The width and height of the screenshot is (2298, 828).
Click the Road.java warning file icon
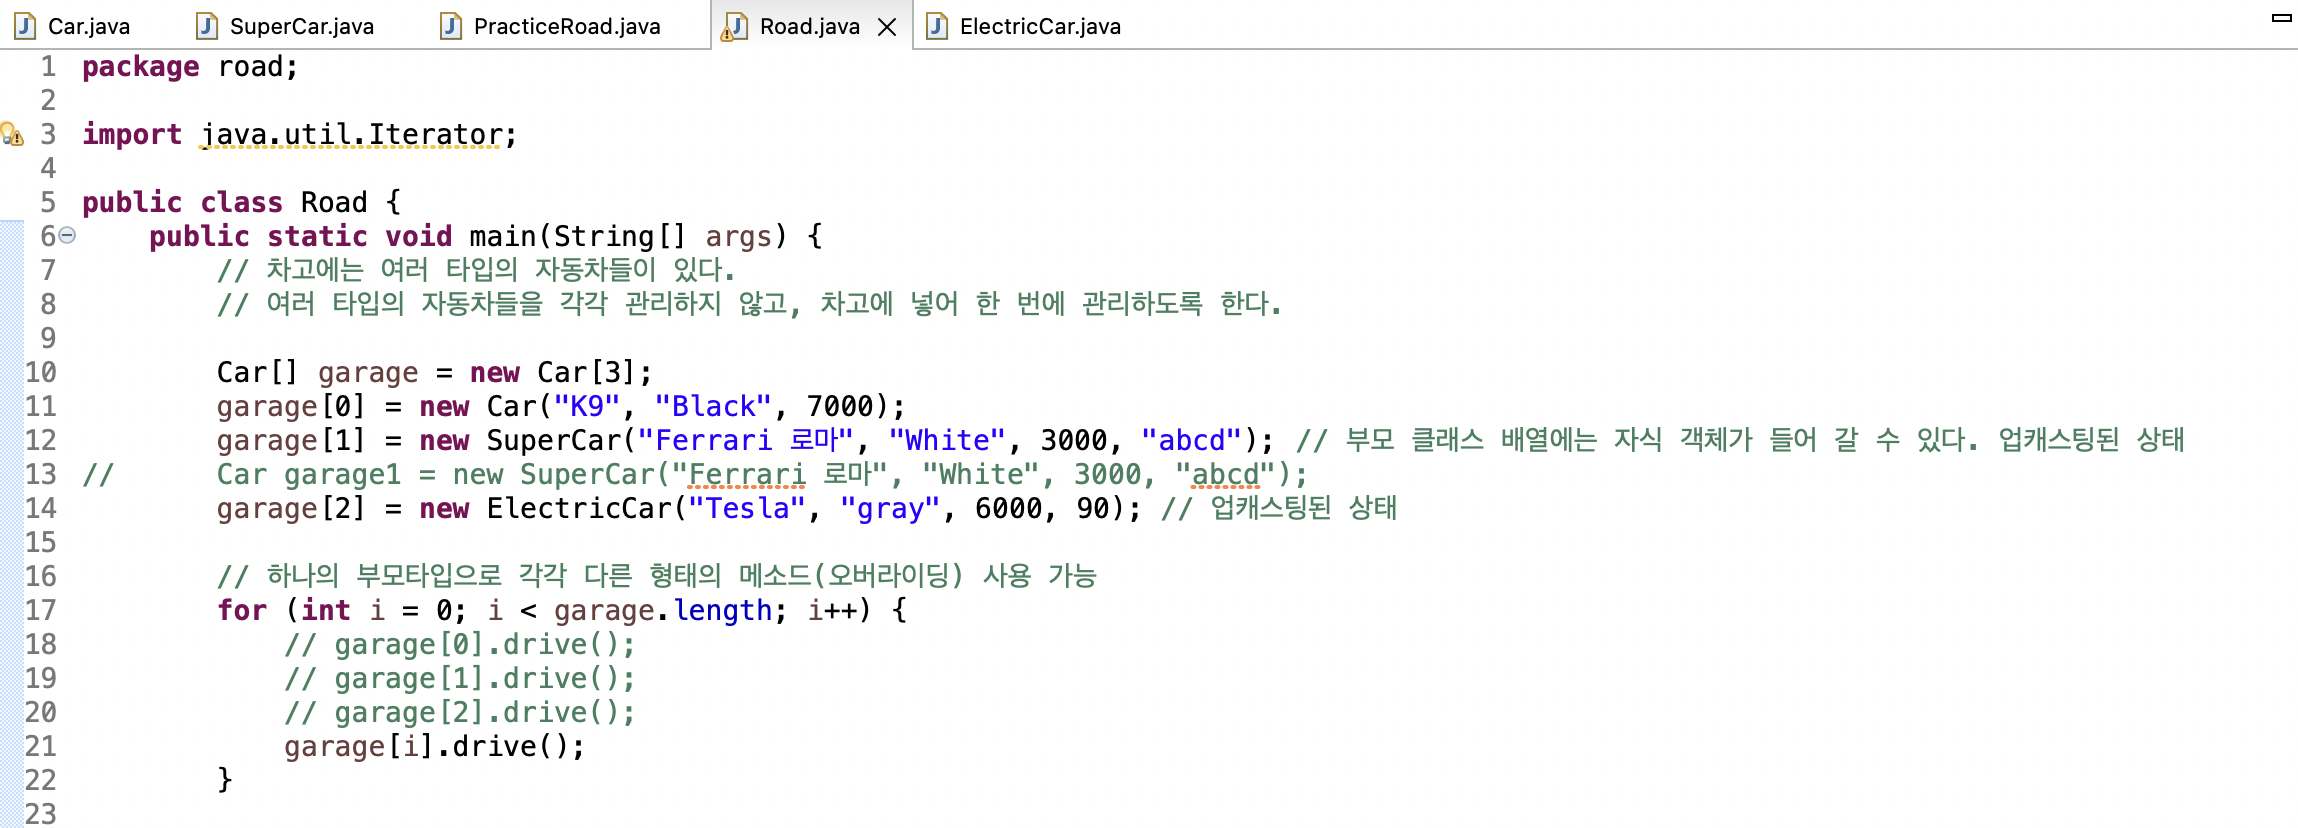(735, 27)
